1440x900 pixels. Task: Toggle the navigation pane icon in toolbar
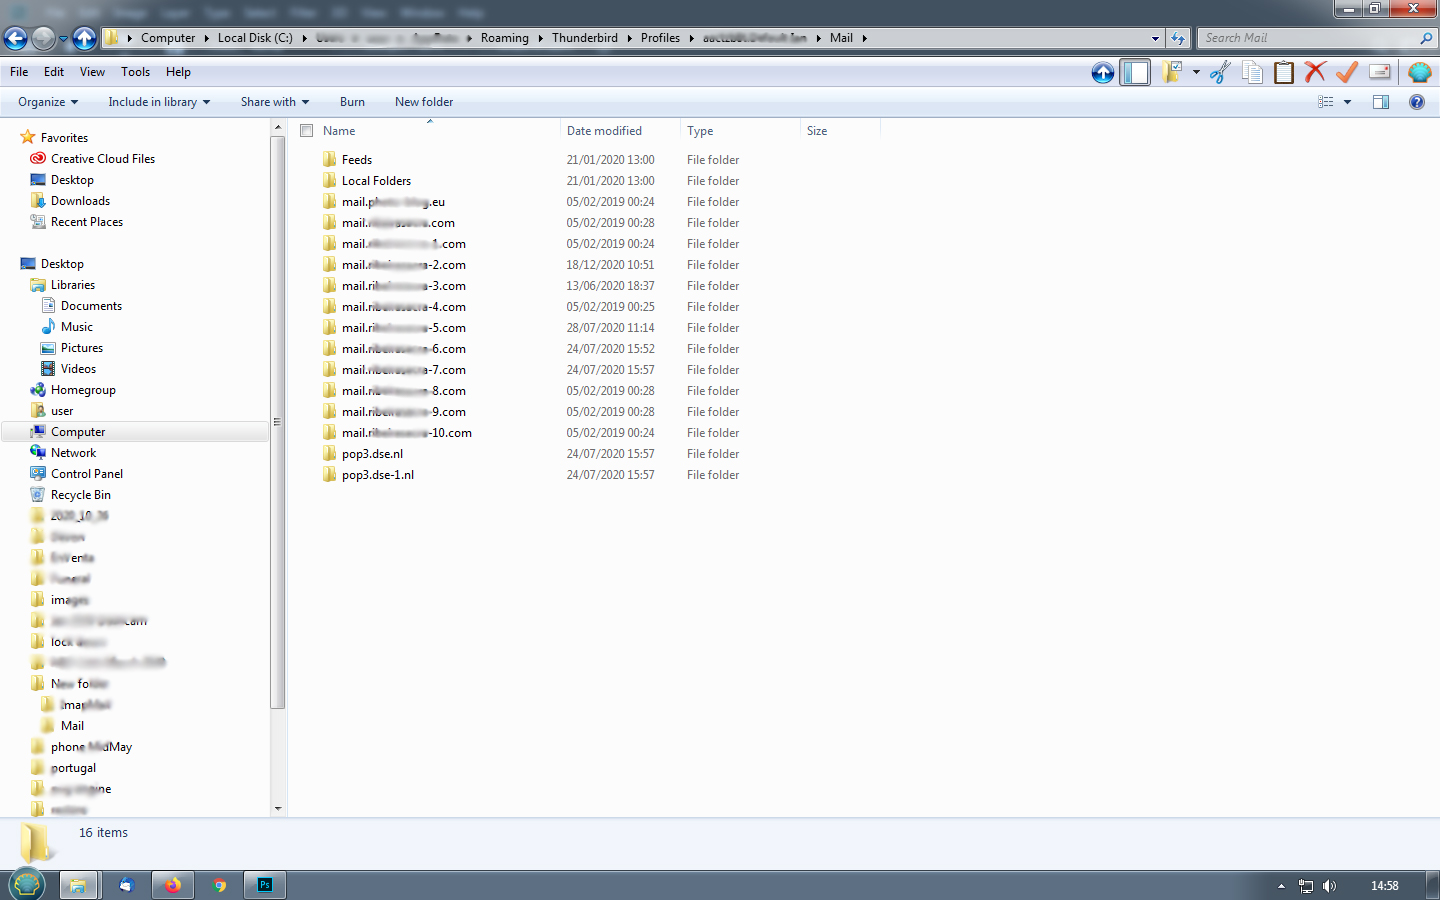pos(1135,72)
